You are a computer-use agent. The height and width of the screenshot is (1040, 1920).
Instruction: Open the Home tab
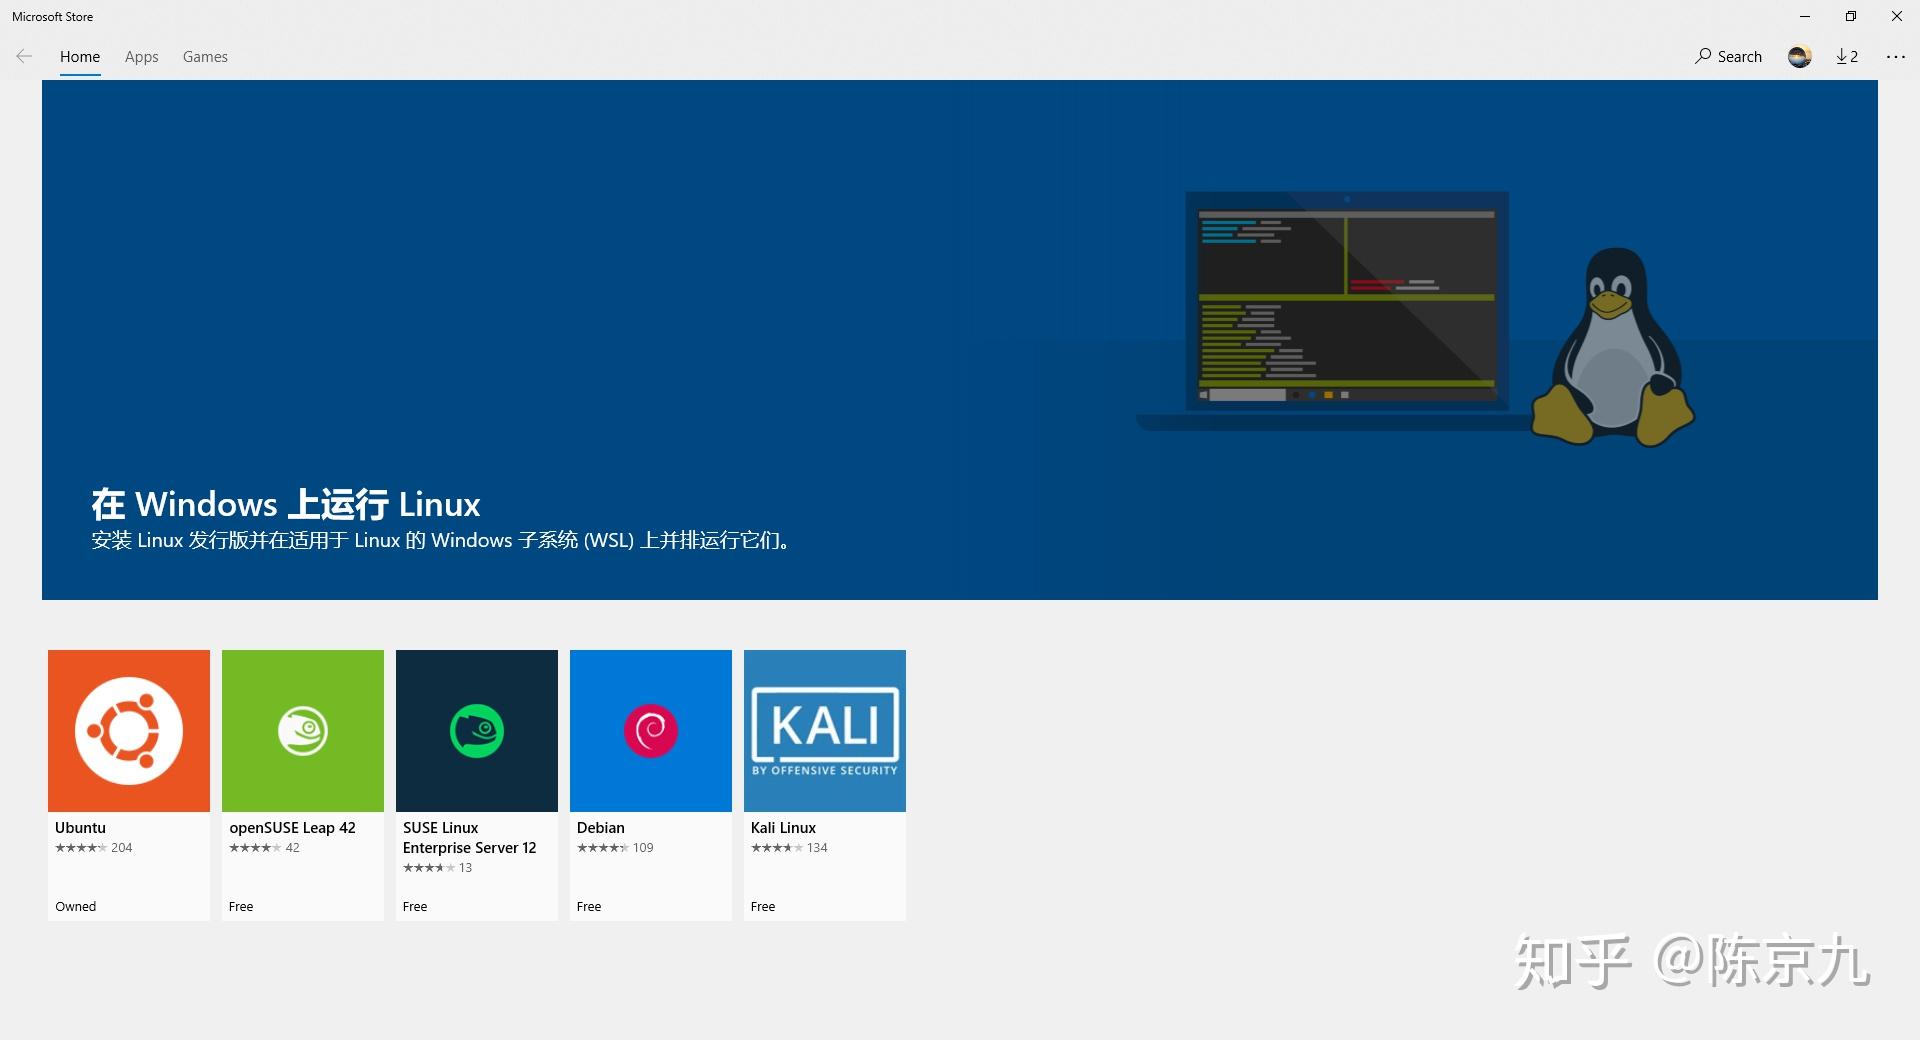coord(80,57)
